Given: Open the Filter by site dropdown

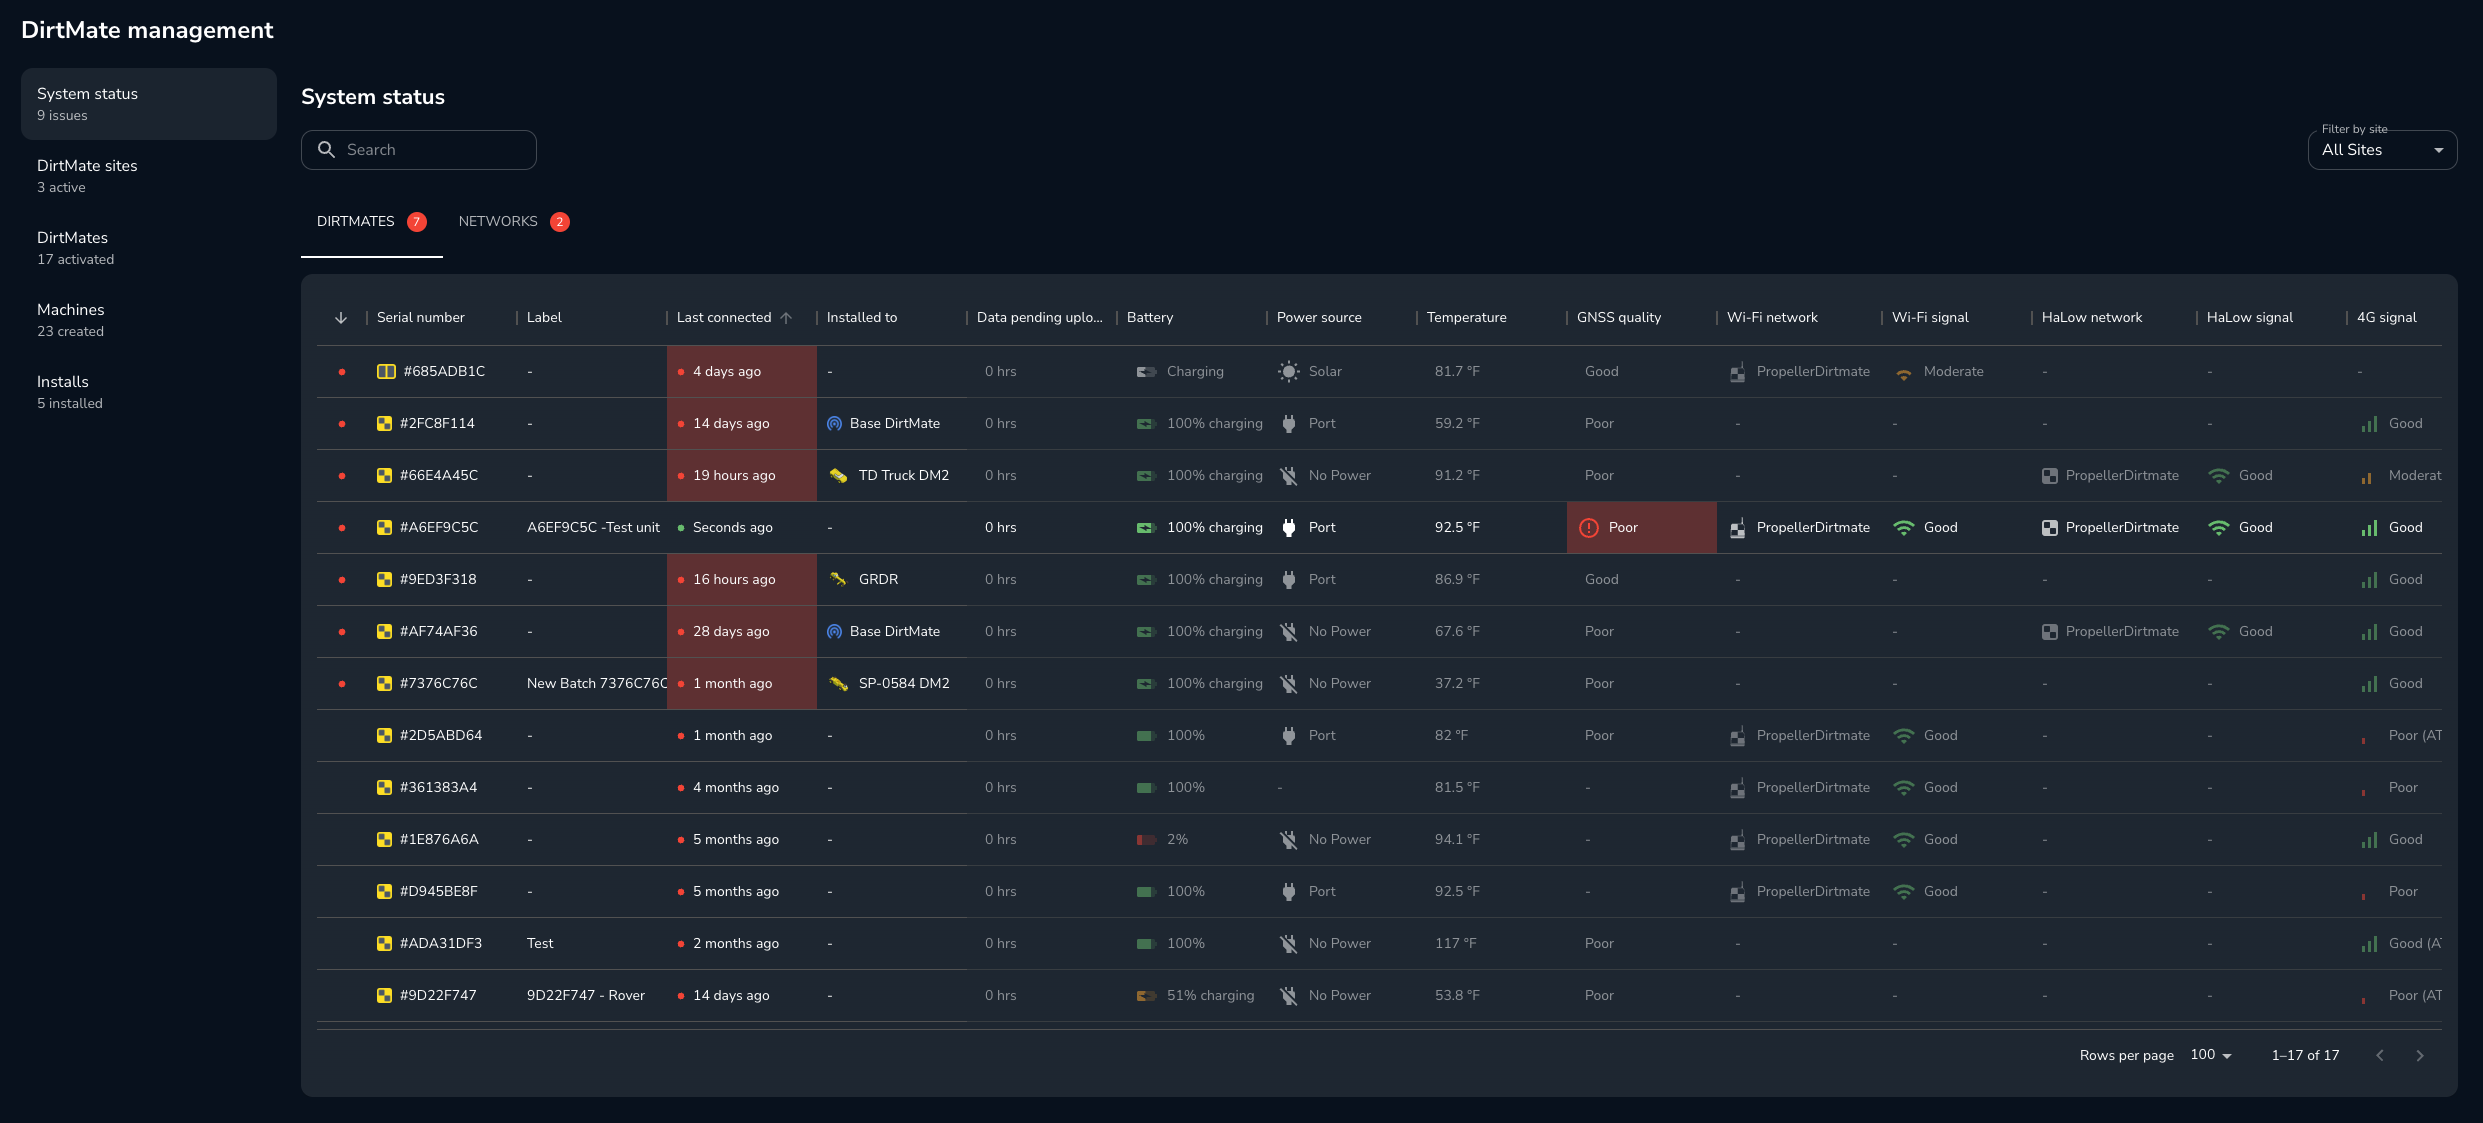Looking at the screenshot, I should point(2382,150).
